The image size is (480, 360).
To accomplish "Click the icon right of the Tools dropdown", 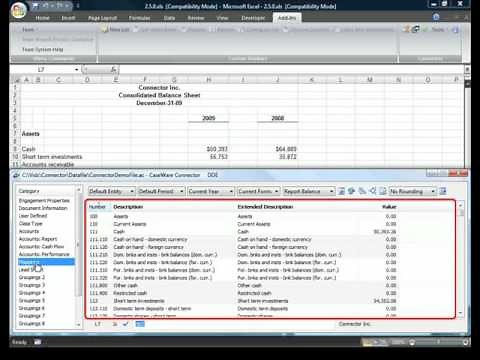I will click(x=455, y=30).
